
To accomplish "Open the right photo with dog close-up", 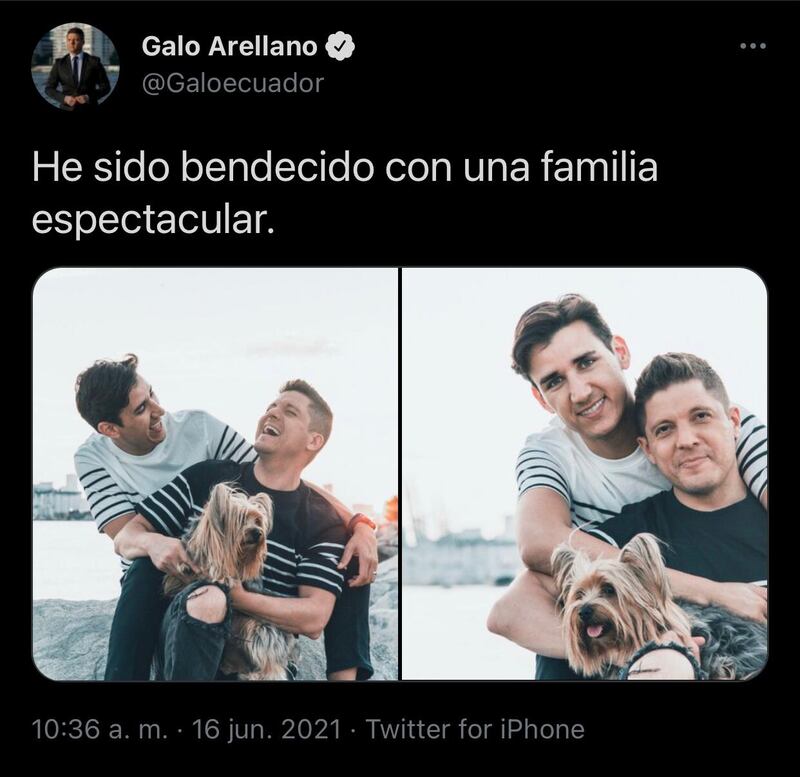I will click(585, 474).
